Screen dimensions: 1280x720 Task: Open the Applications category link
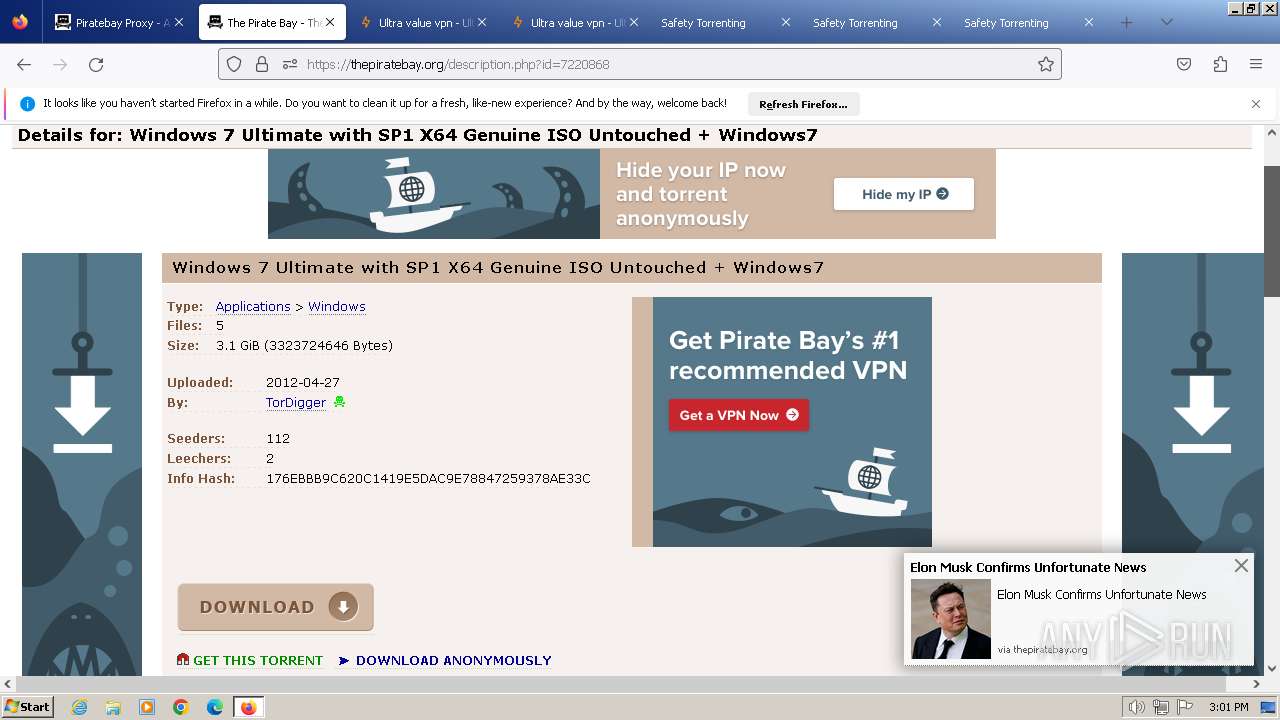(x=253, y=306)
